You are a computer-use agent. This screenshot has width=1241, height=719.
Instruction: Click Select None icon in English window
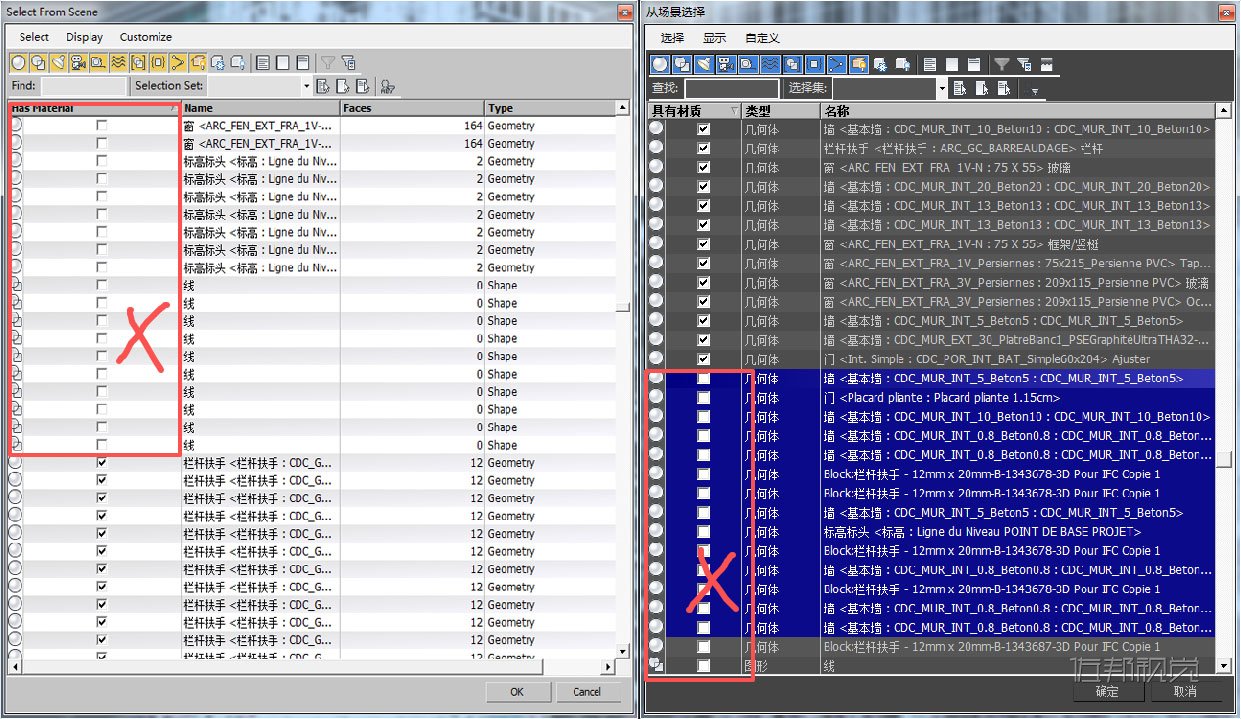[283, 63]
